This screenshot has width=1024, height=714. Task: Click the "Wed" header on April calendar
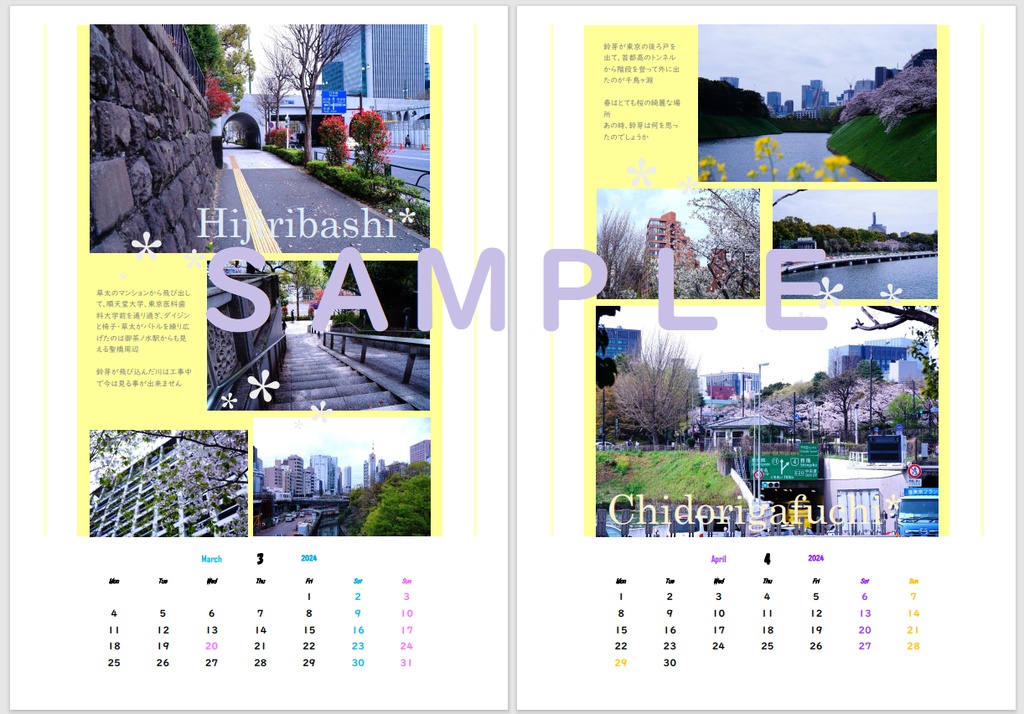pyautogui.click(x=718, y=581)
